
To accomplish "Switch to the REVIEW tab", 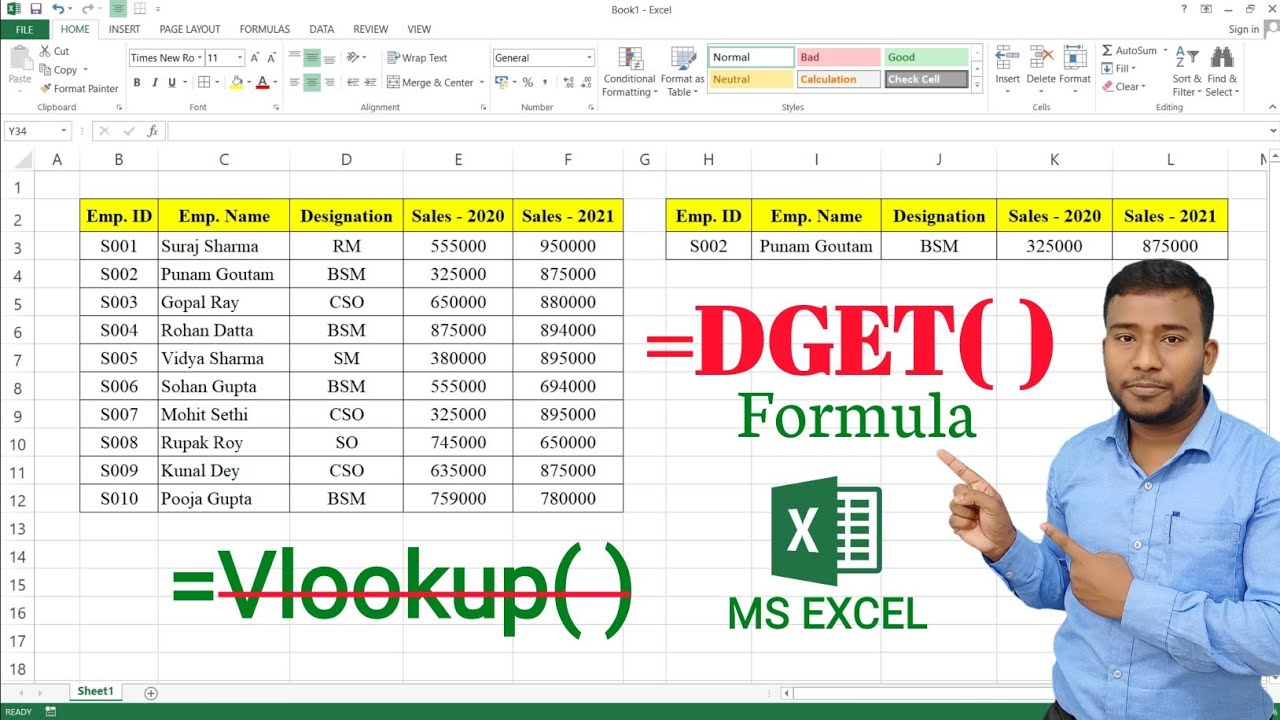I will coord(371,30).
